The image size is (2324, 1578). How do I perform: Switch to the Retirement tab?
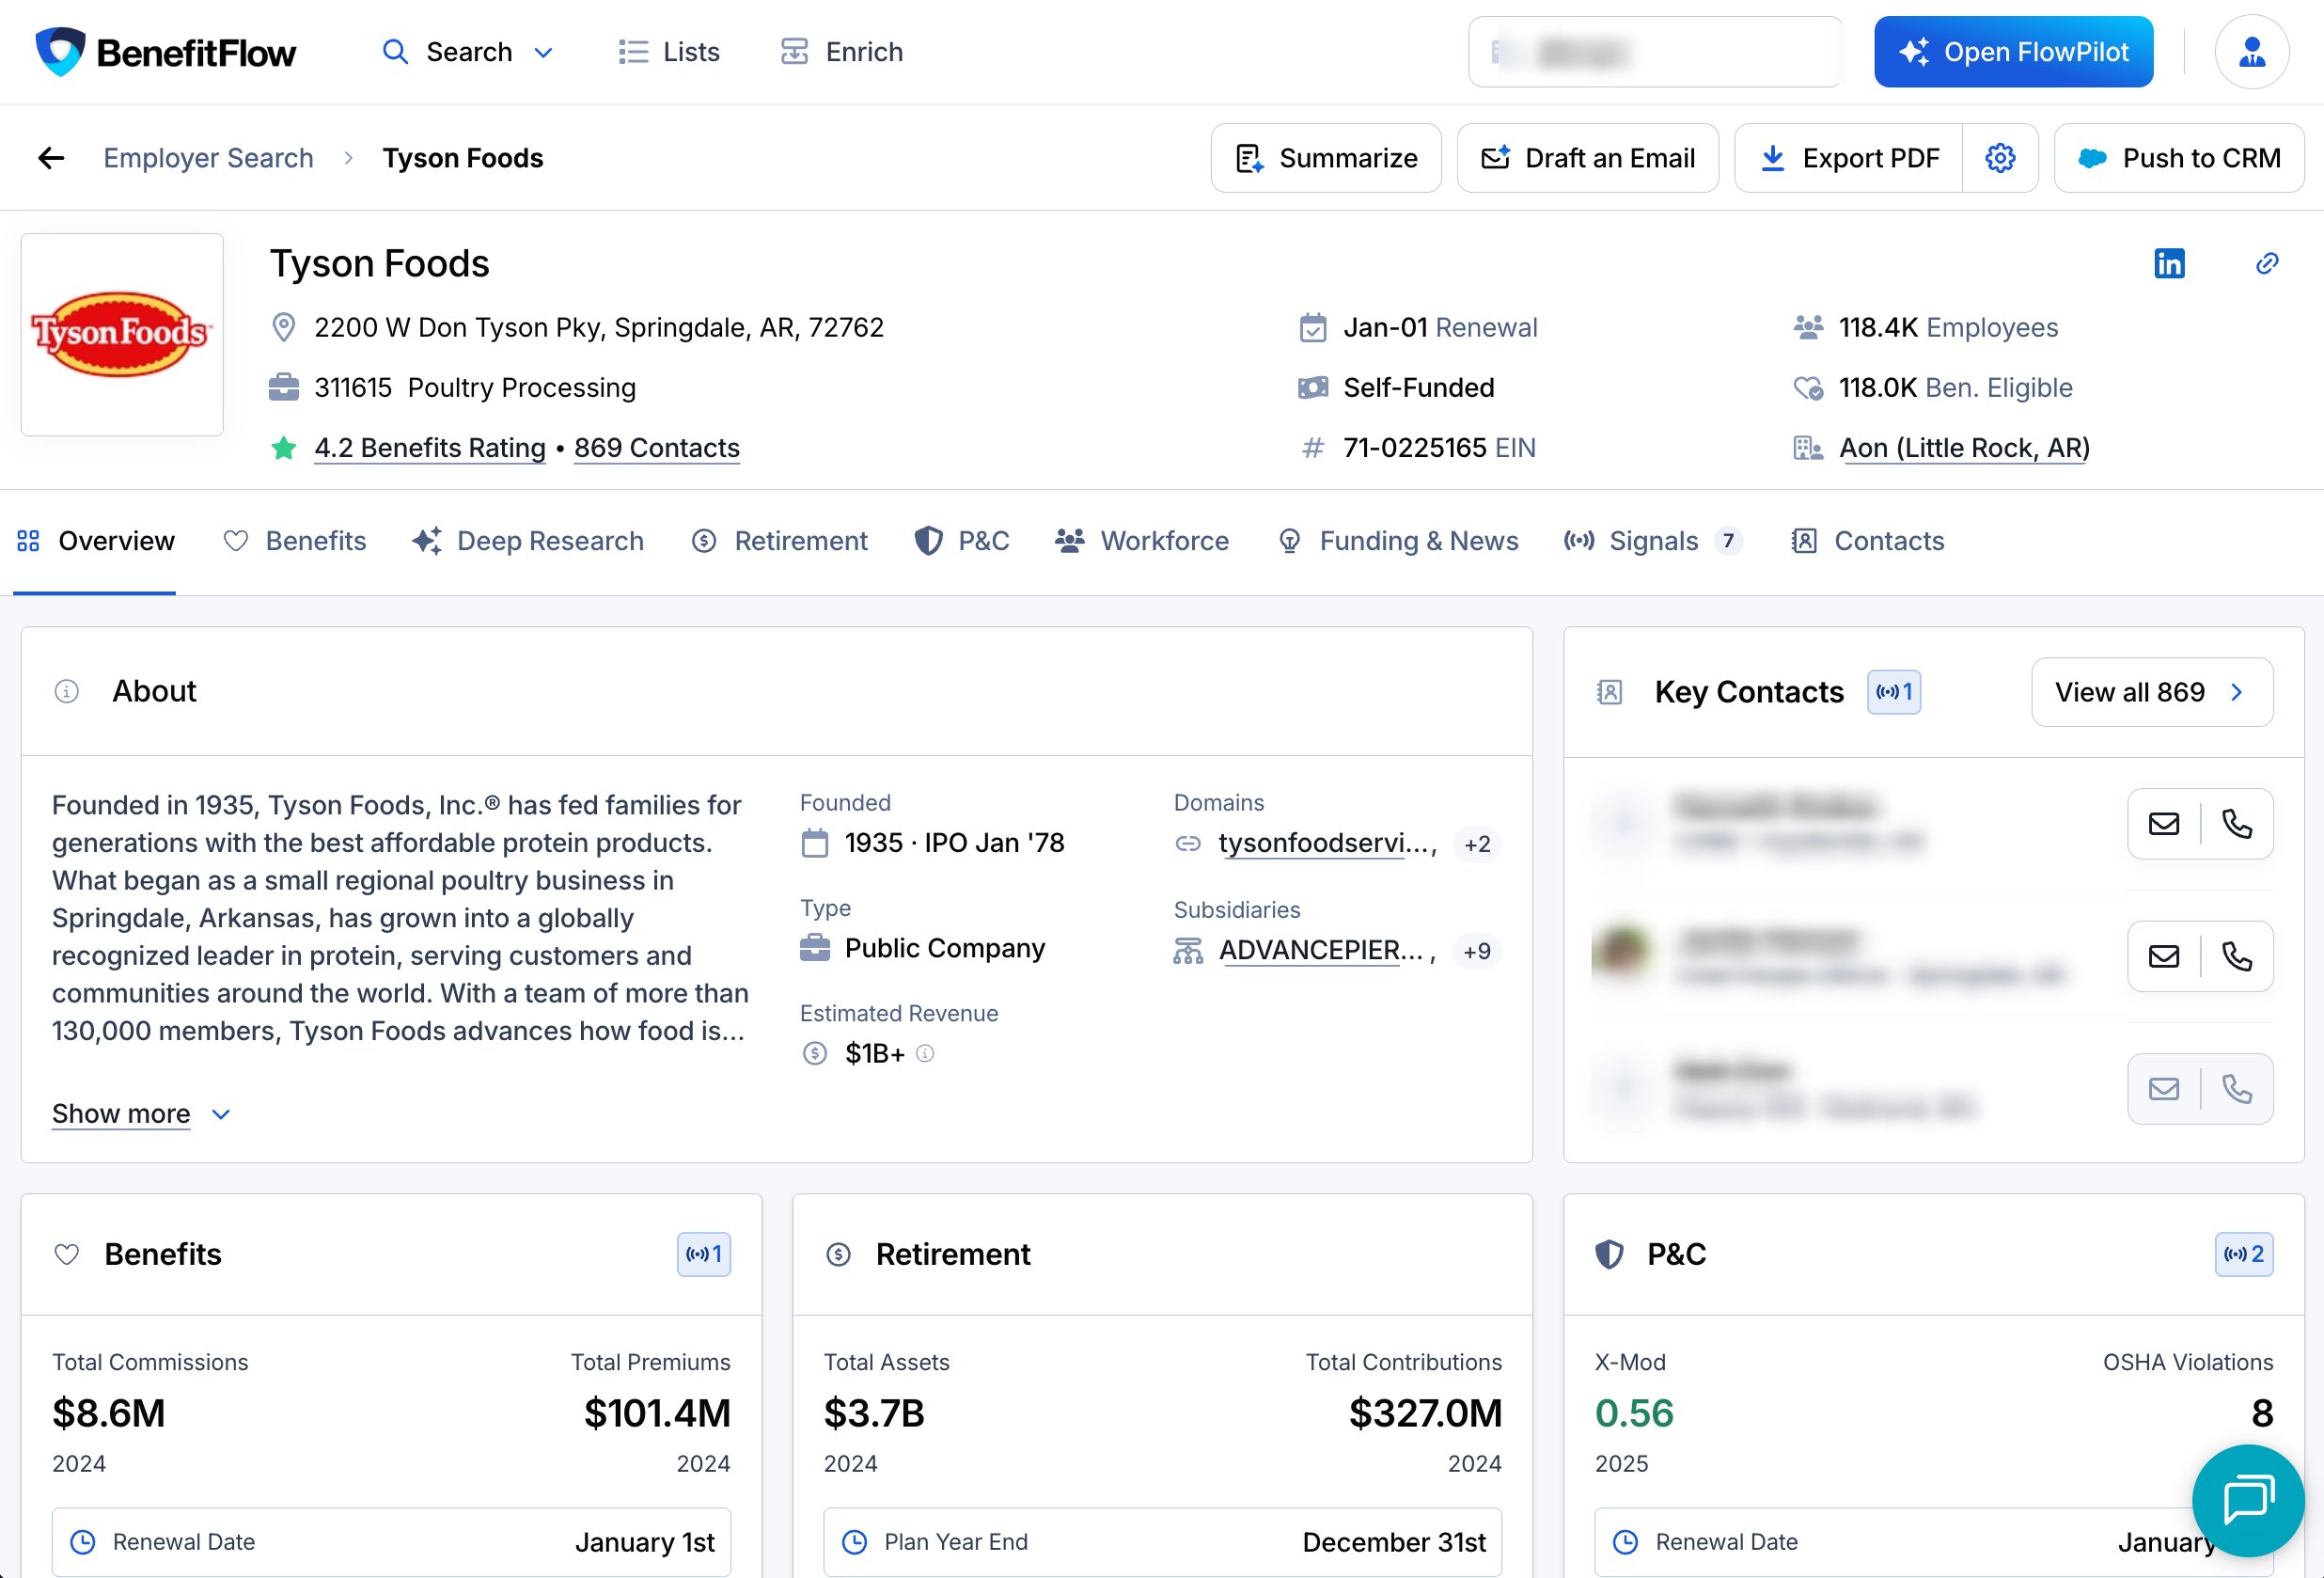[x=780, y=541]
